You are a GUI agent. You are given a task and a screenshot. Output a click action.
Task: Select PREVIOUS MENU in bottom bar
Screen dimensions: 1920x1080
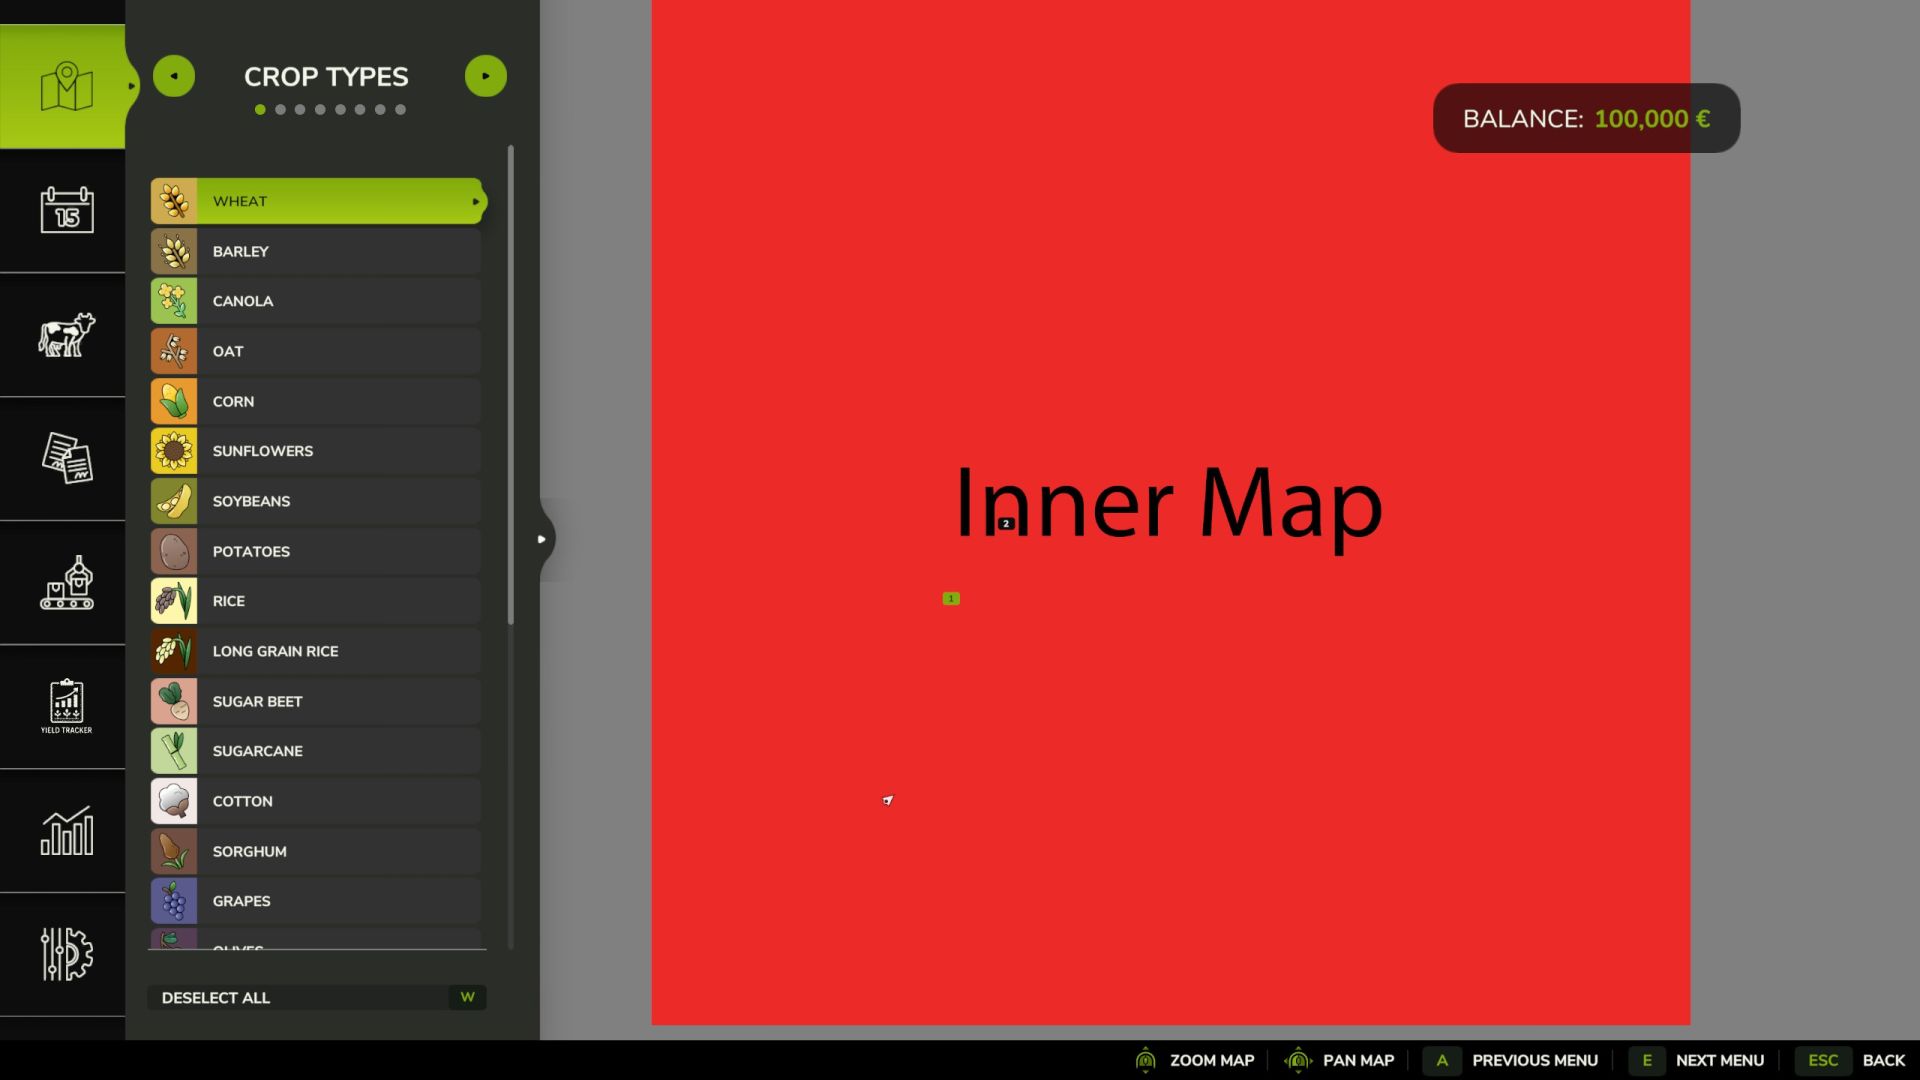[x=1535, y=1060]
